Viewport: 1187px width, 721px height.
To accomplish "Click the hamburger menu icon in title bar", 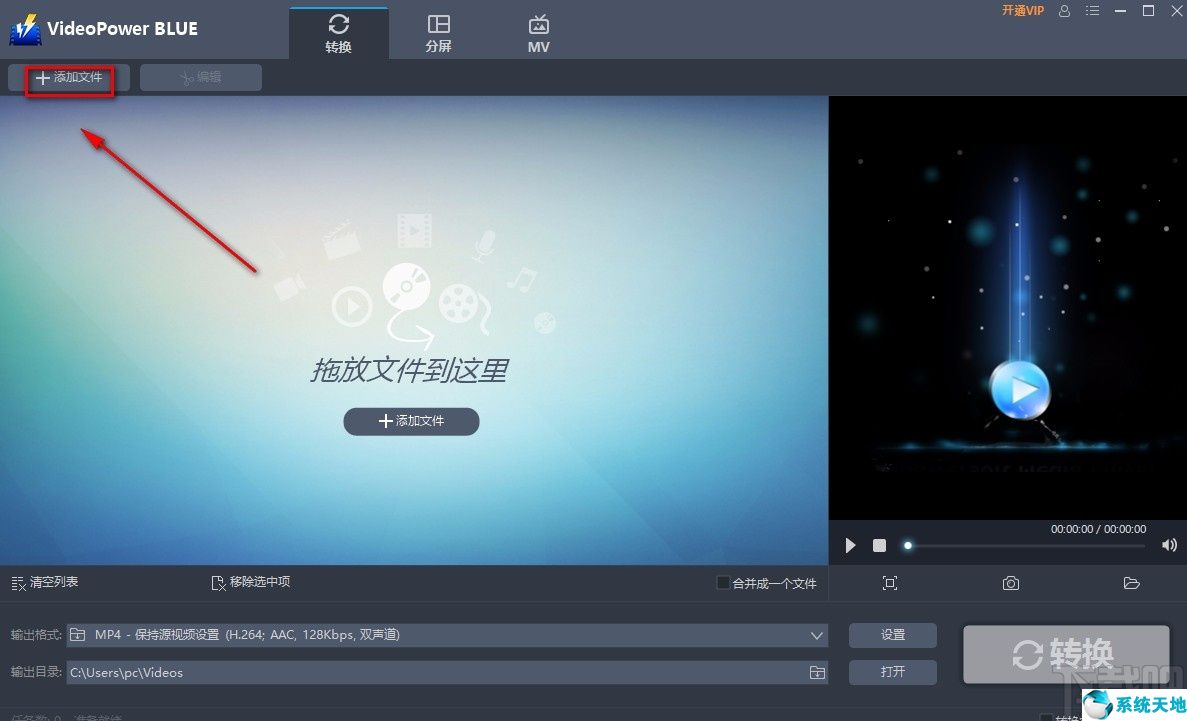I will (x=1092, y=11).
